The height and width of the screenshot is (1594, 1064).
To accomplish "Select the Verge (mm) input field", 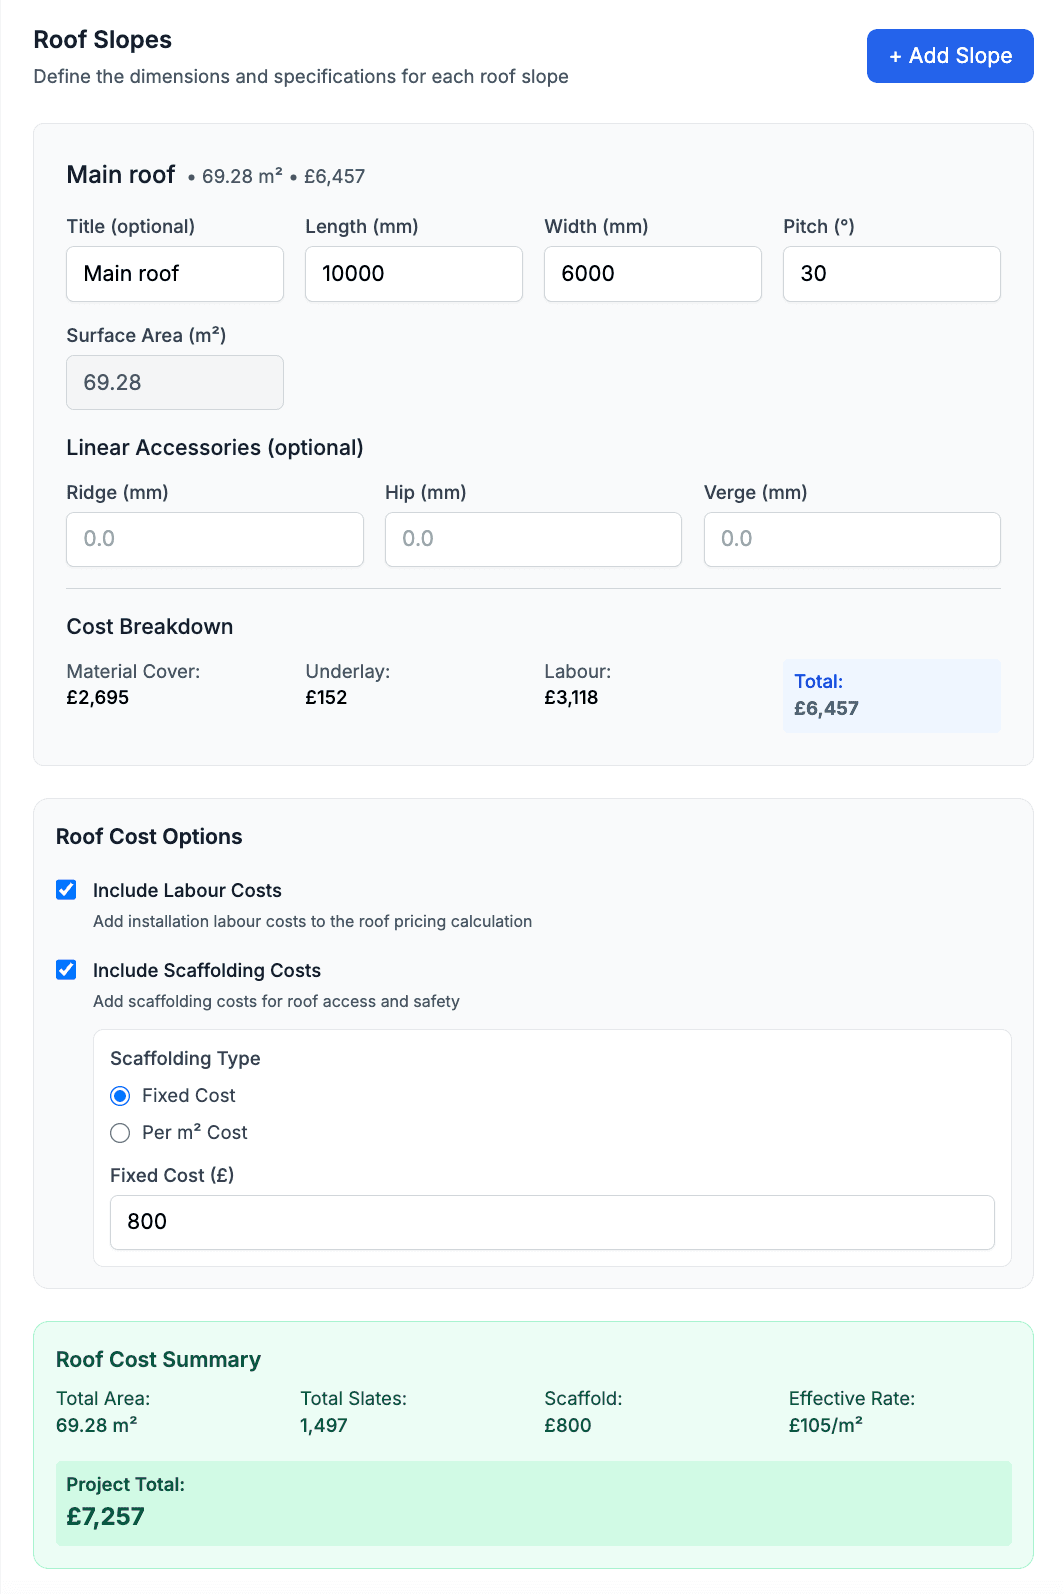I will (852, 540).
